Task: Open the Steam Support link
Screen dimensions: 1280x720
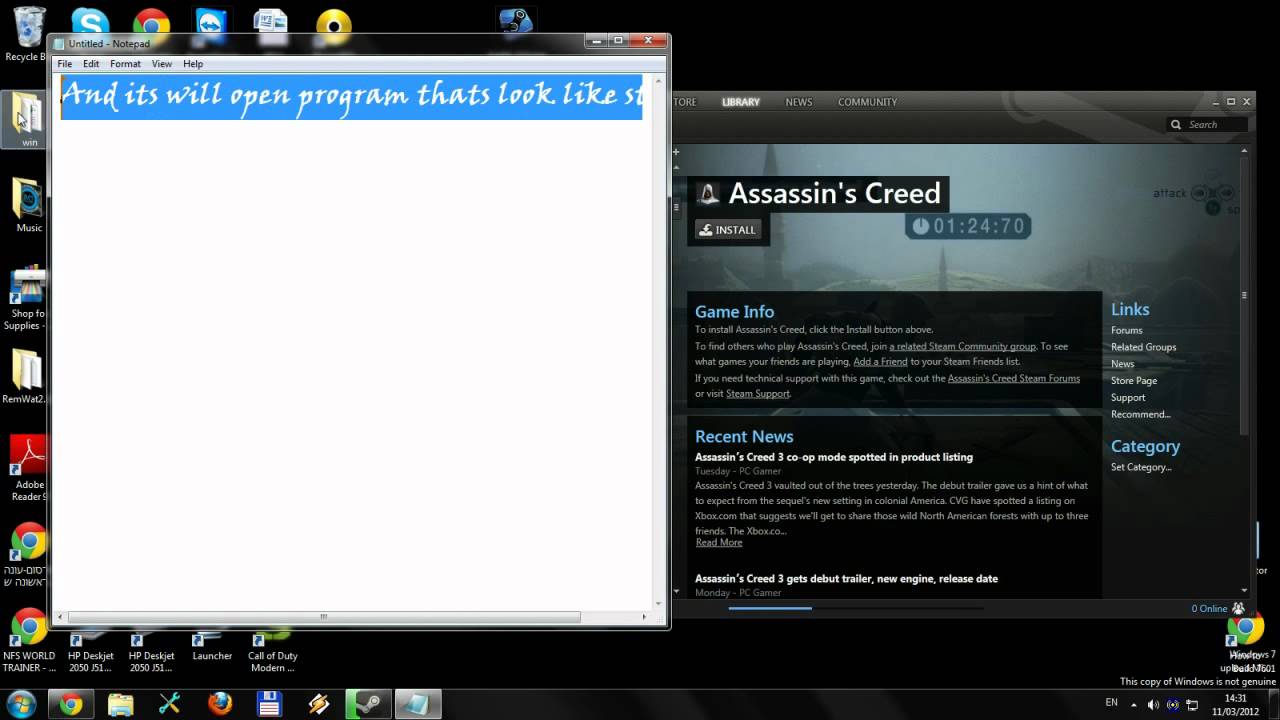Action: click(758, 394)
